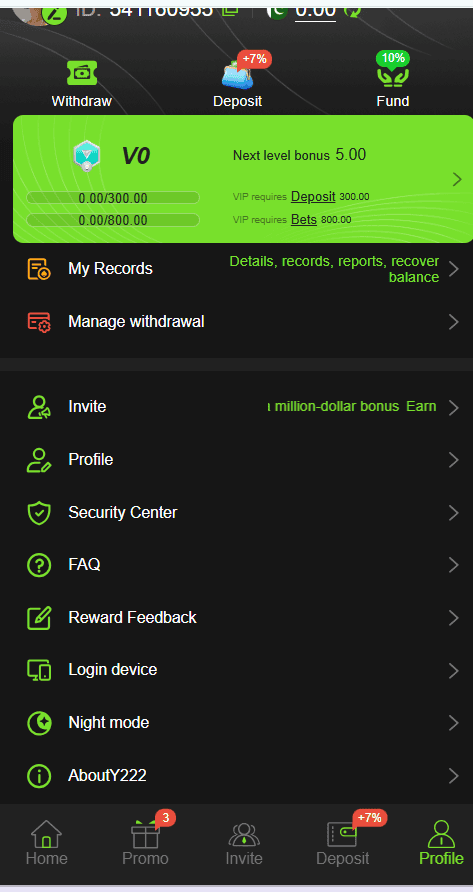473x892 pixels.
Task: Click the V0 VIP badge icon
Action: (x=87, y=155)
